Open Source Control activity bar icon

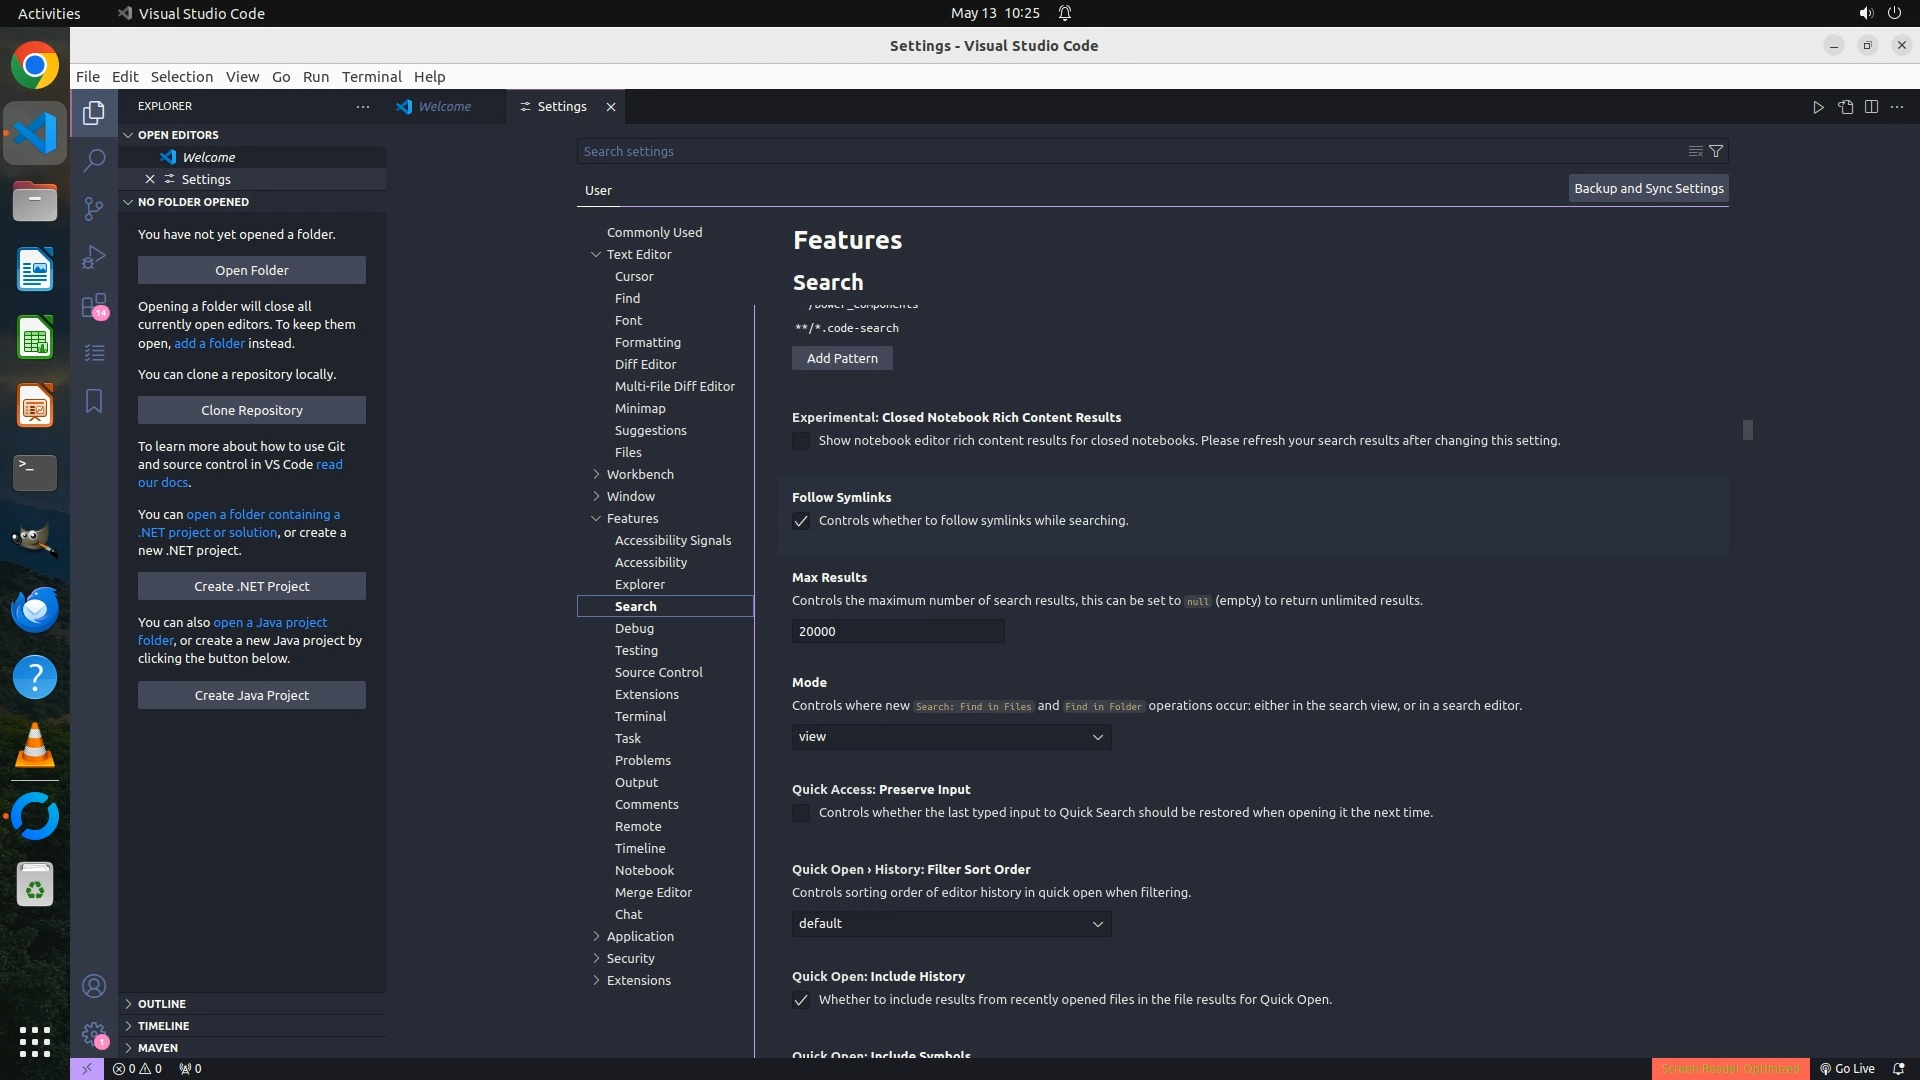[94, 208]
